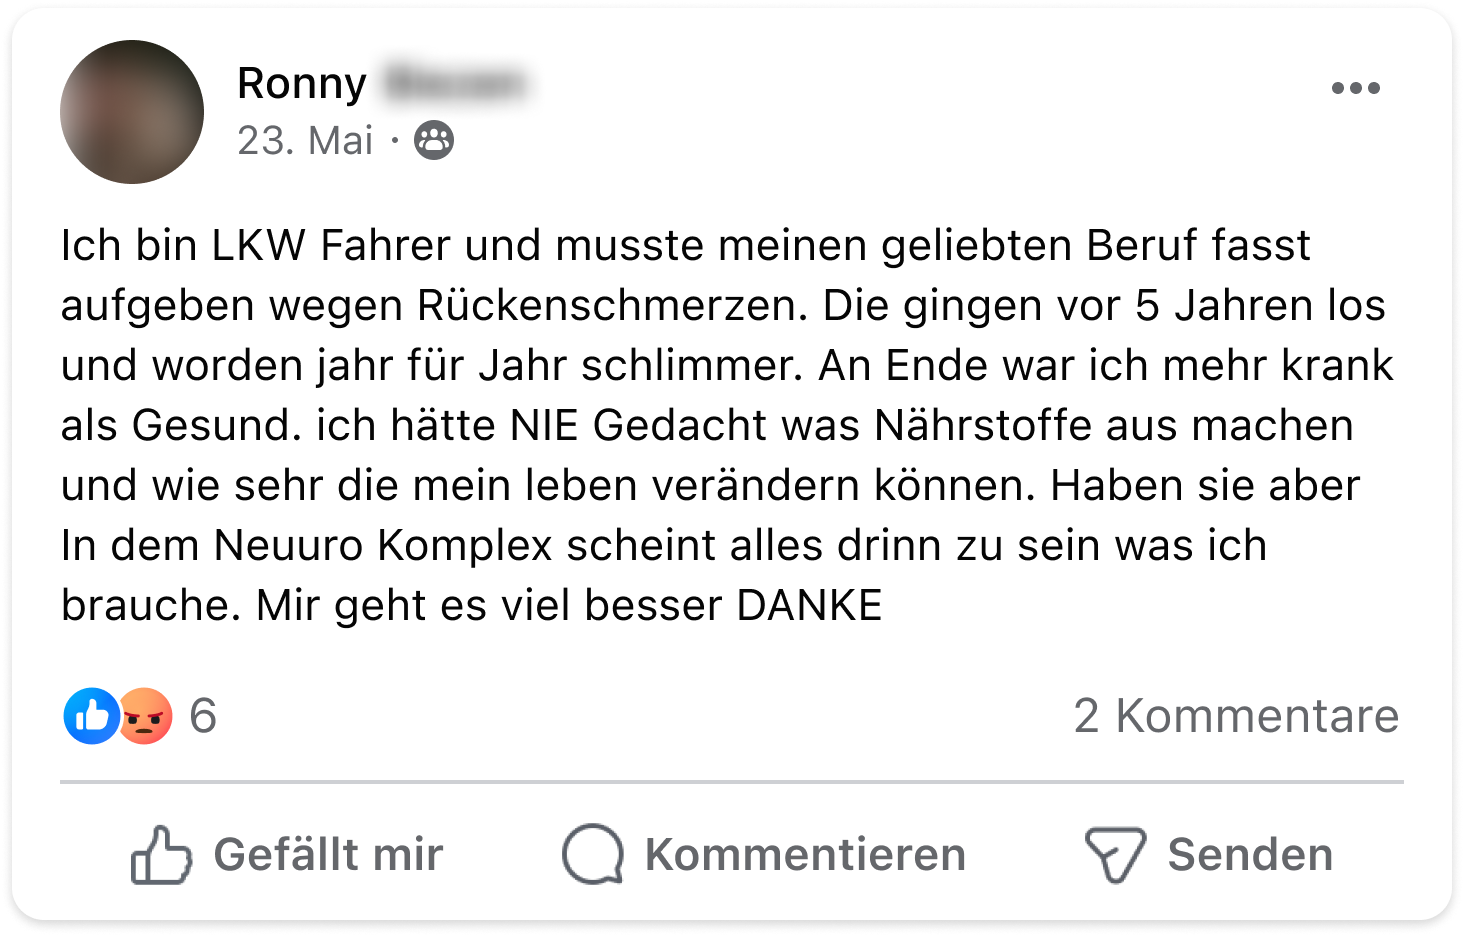Open the three-dot post options menu
Viewport: 1464px width, 936px height.
tap(1355, 88)
